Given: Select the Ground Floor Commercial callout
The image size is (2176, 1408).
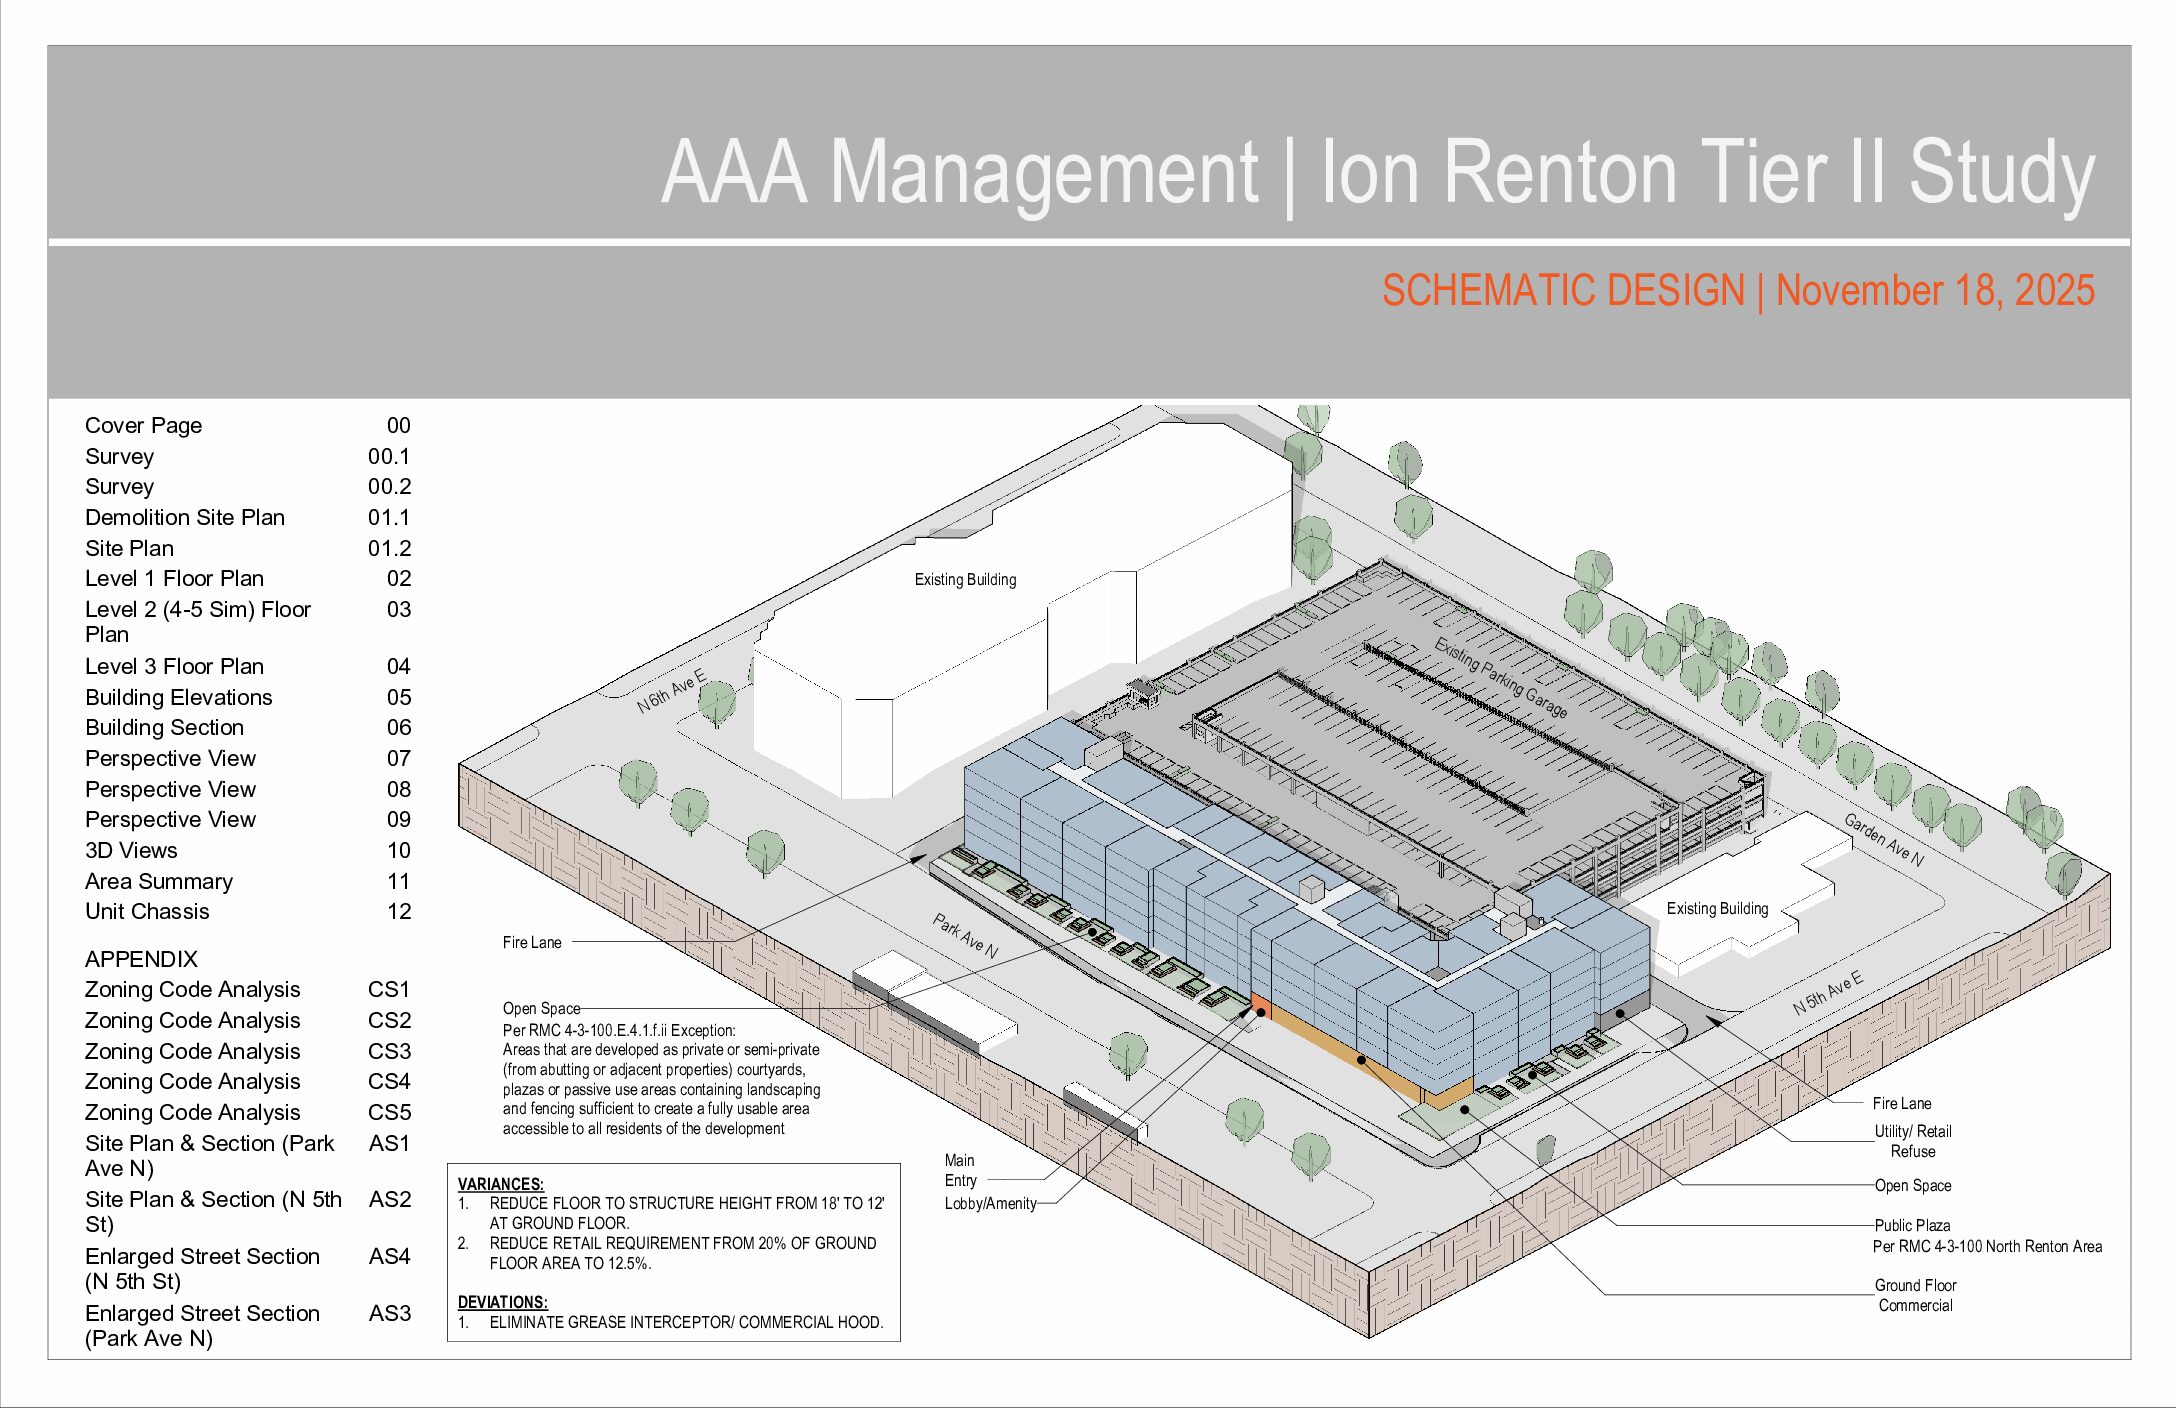Looking at the screenshot, I should (x=1914, y=1295).
